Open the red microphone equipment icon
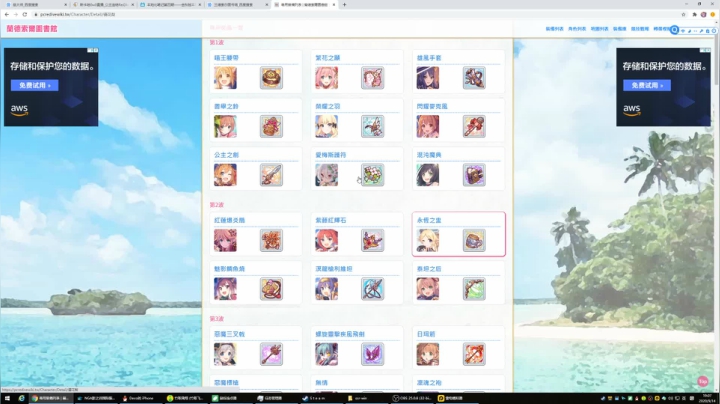Image resolution: width=720 pixels, height=404 pixels. [x=474, y=126]
